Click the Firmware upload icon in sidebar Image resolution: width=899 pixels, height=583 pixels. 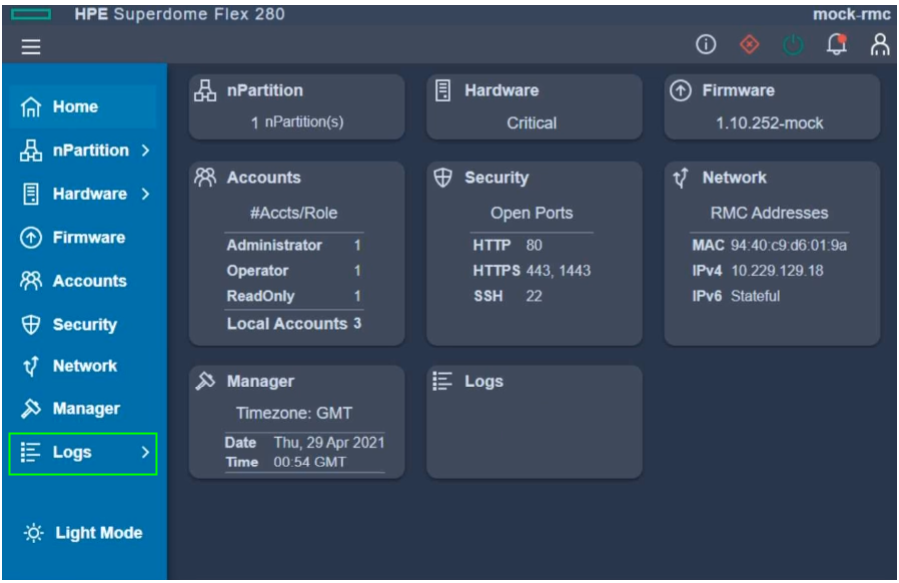tap(31, 237)
